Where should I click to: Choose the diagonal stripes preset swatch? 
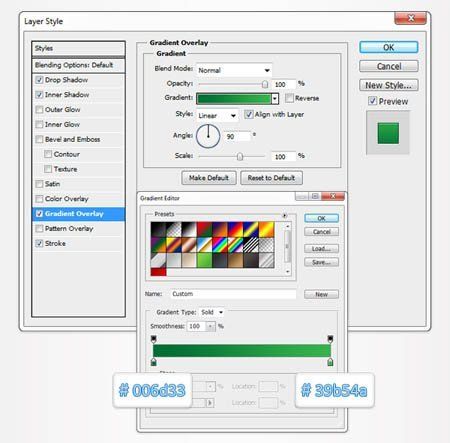(251, 245)
